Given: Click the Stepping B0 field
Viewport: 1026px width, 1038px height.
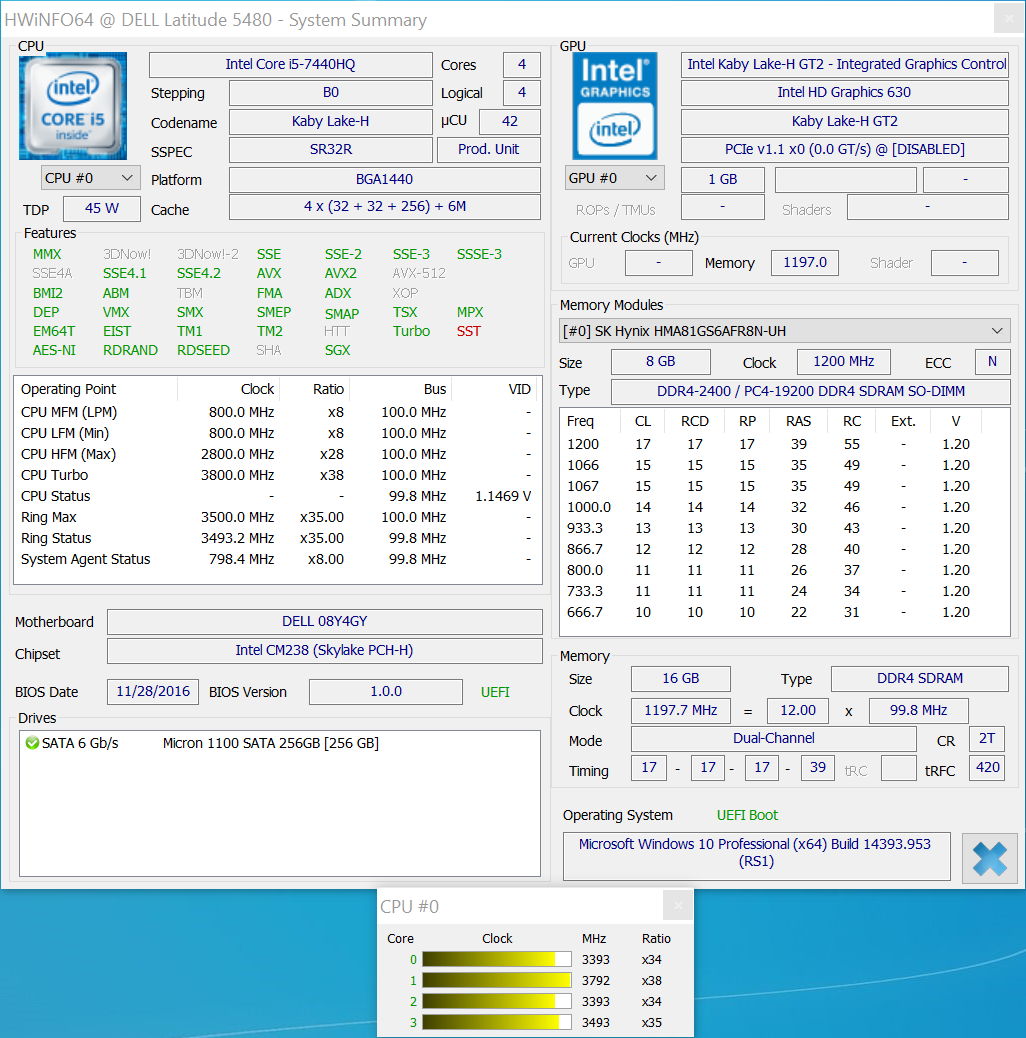Looking at the screenshot, I should [x=331, y=93].
